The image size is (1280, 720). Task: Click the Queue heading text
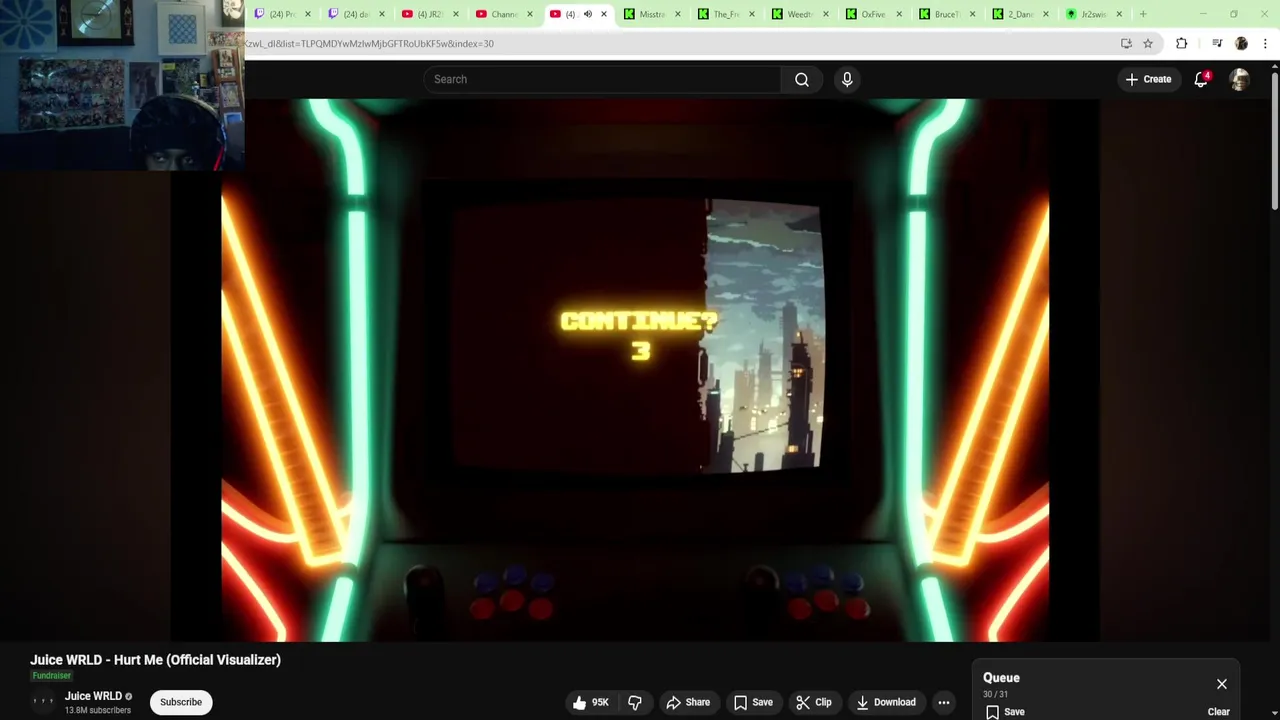1001,678
